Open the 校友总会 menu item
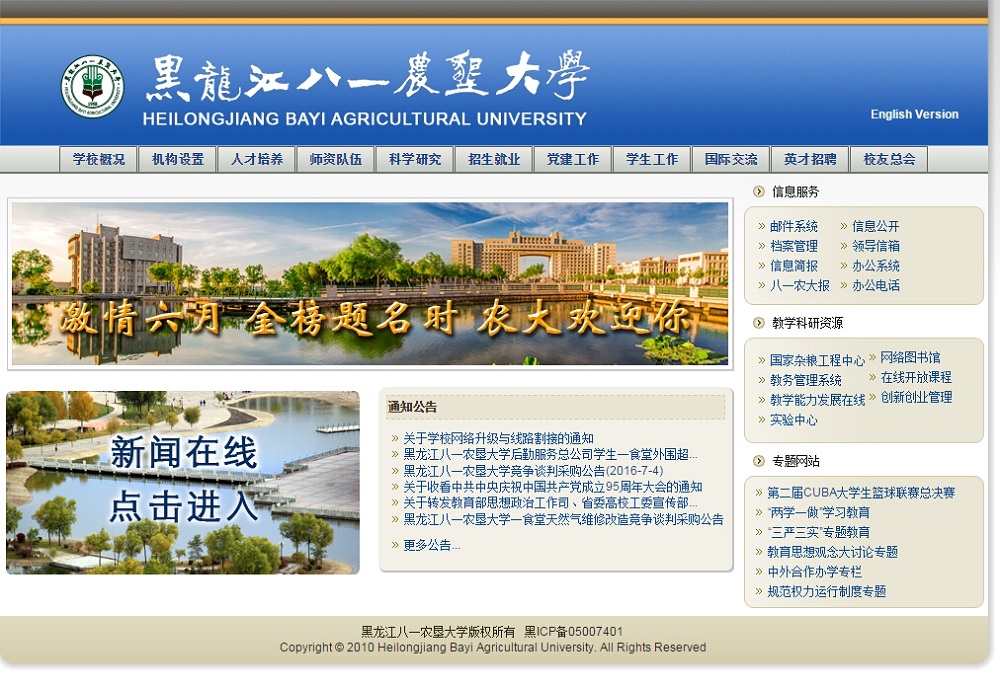Image resolution: width=1000 pixels, height=689 pixels. point(890,159)
